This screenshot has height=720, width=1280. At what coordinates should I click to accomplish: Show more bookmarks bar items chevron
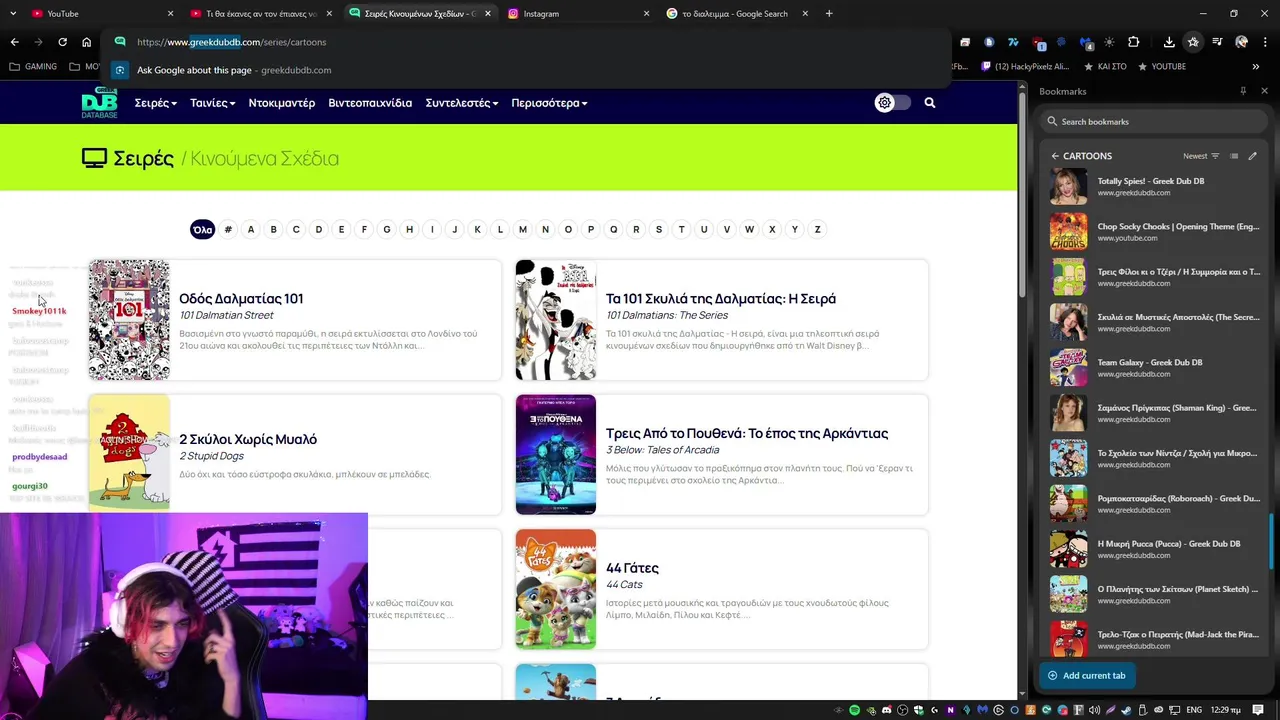(x=1255, y=67)
